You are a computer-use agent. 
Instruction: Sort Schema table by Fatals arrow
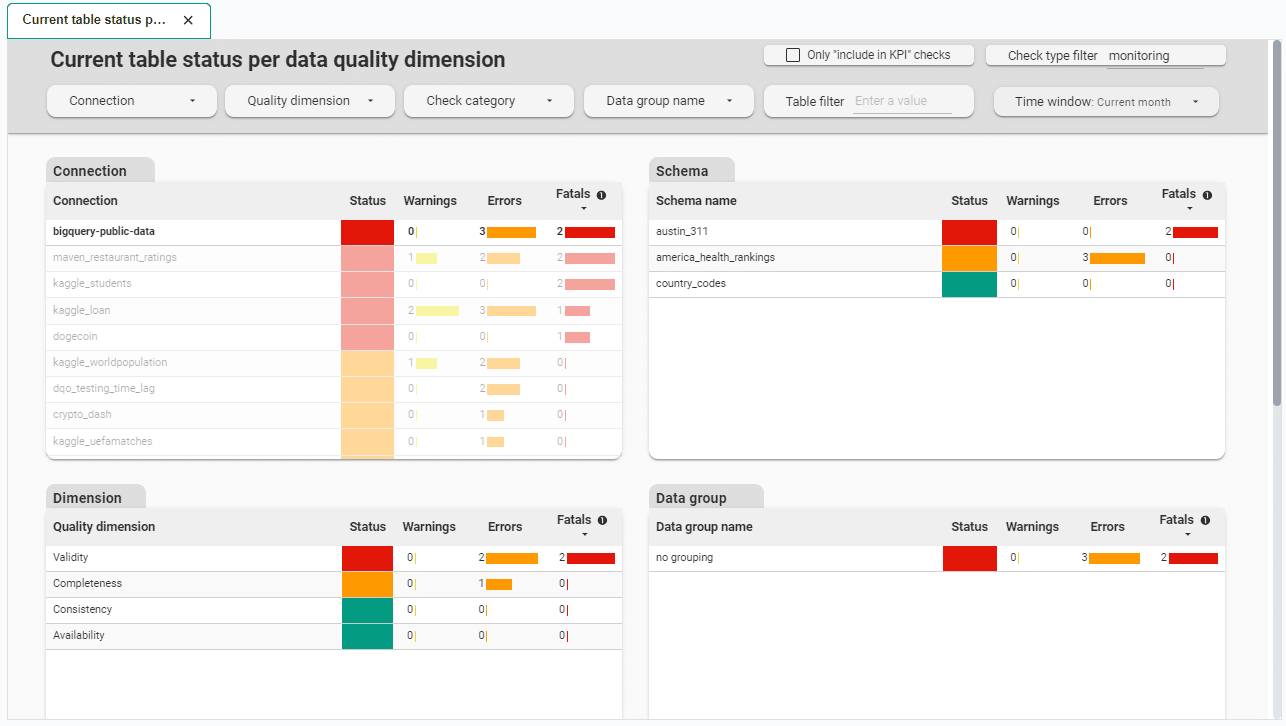[1189, 209]
